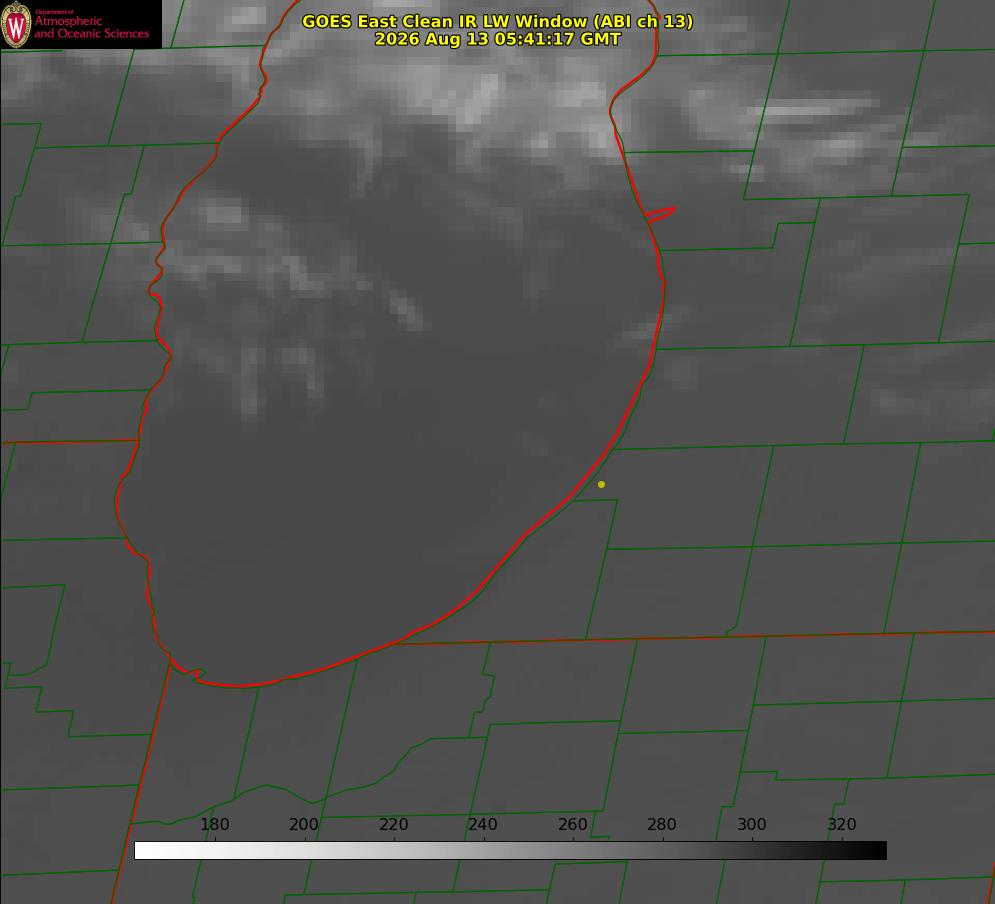995x904 pixels.
Task: Click the yellow location dot marker
Action: (601, 484)
